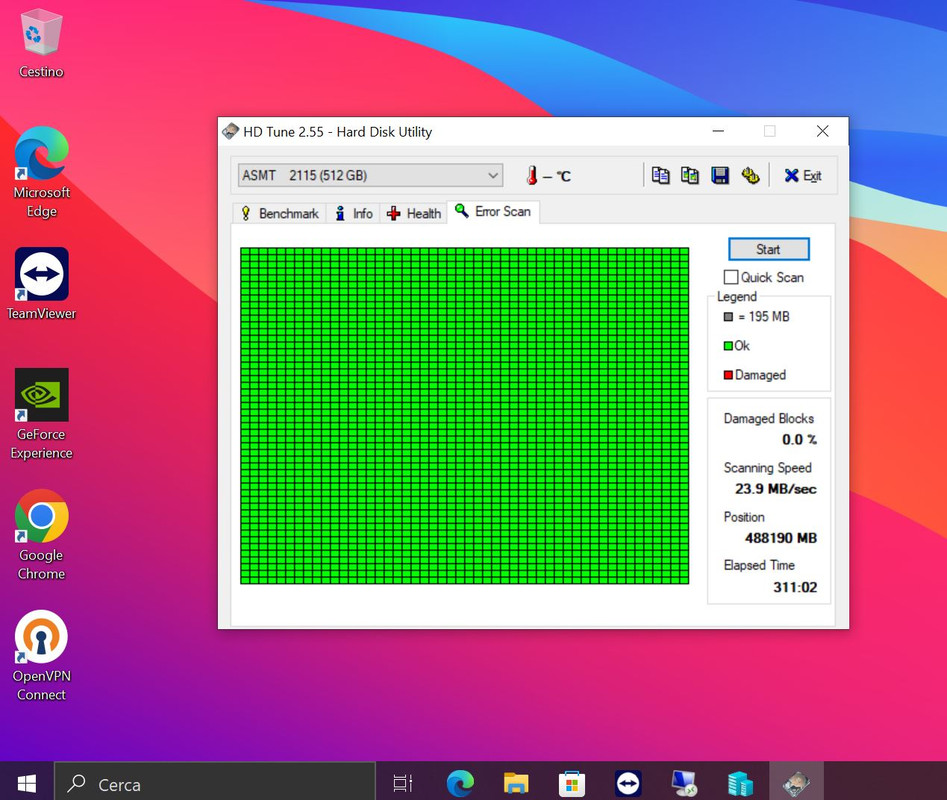Image resolution: width=947 pixels, height=800 pixels.
Task: Click the red thermometer temperature icon
Action: point(531,176)
